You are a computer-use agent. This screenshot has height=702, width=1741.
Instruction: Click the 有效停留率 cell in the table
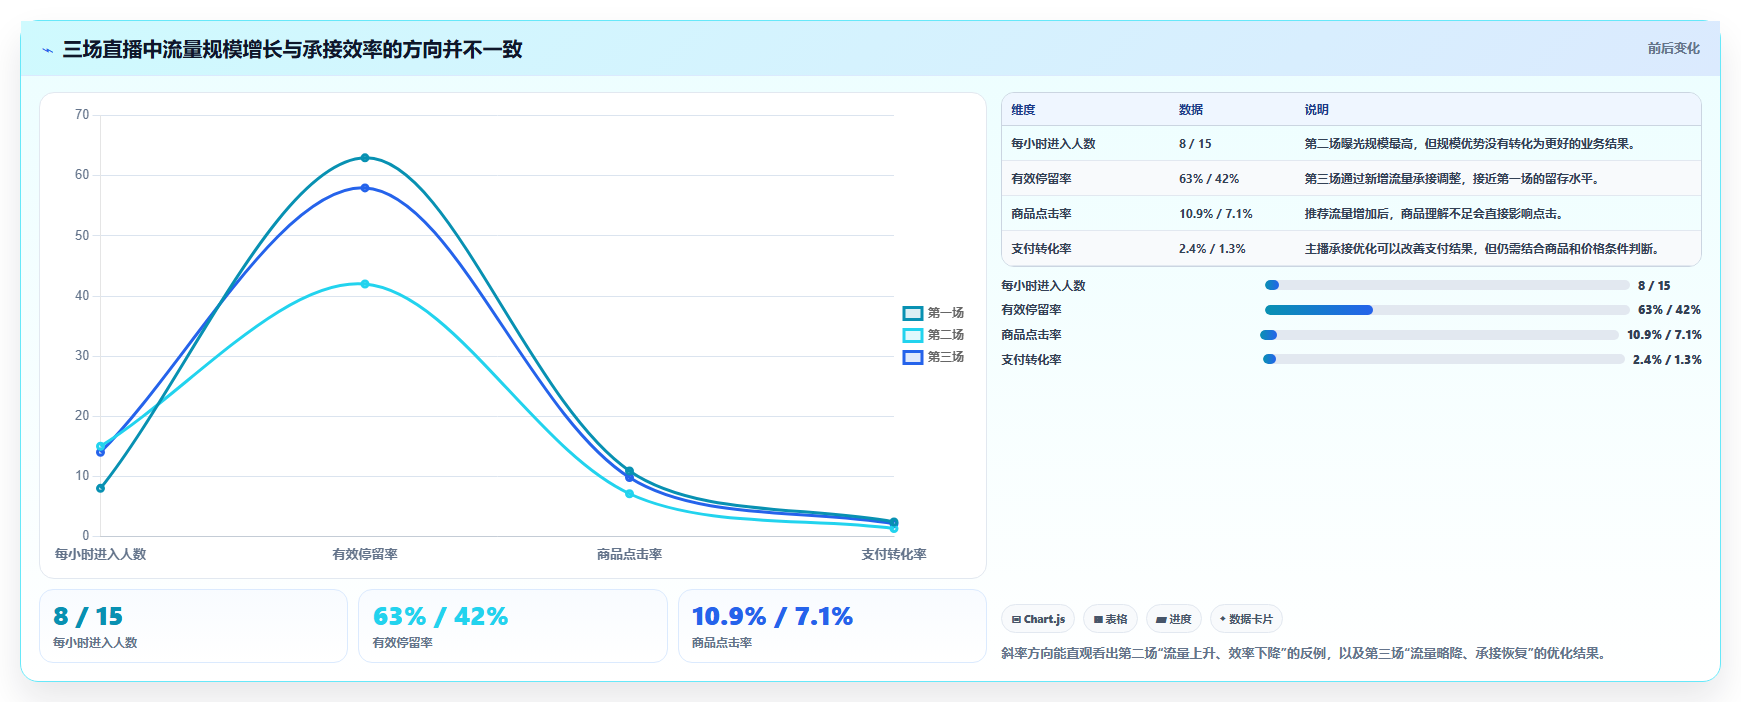point(1041,179)
